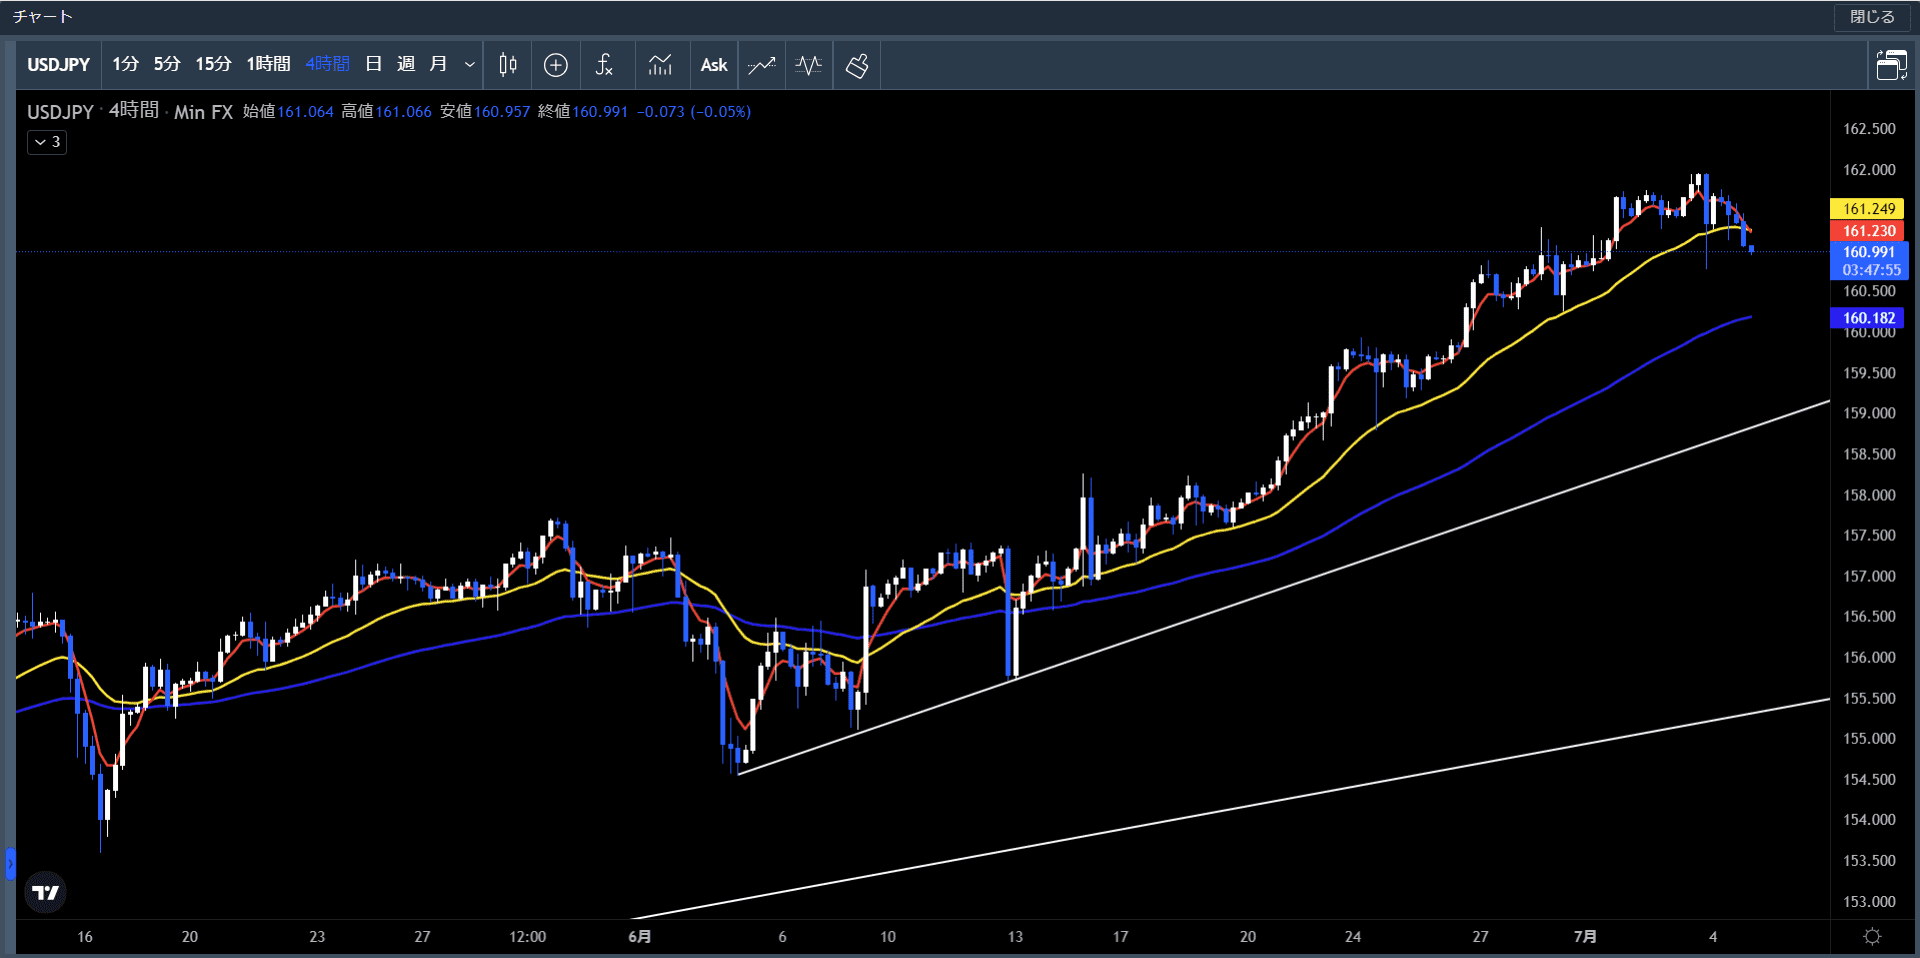Click the 6月 label on time axis
The image size is (1920, 958).
[640, 937]
